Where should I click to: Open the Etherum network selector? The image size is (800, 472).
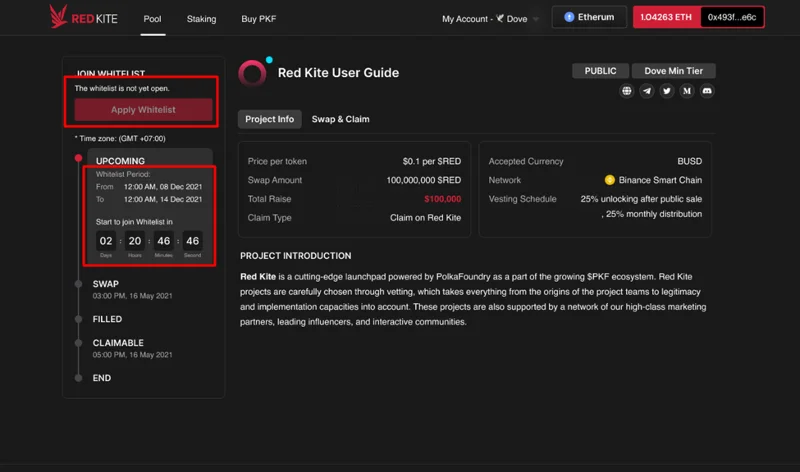589,17
